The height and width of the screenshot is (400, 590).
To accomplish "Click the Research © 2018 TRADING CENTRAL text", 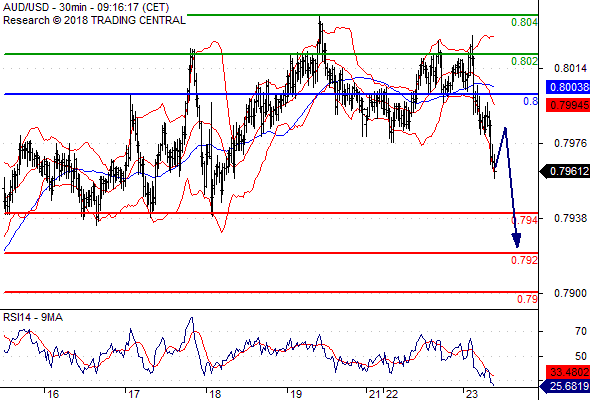I will coord(94,20).
